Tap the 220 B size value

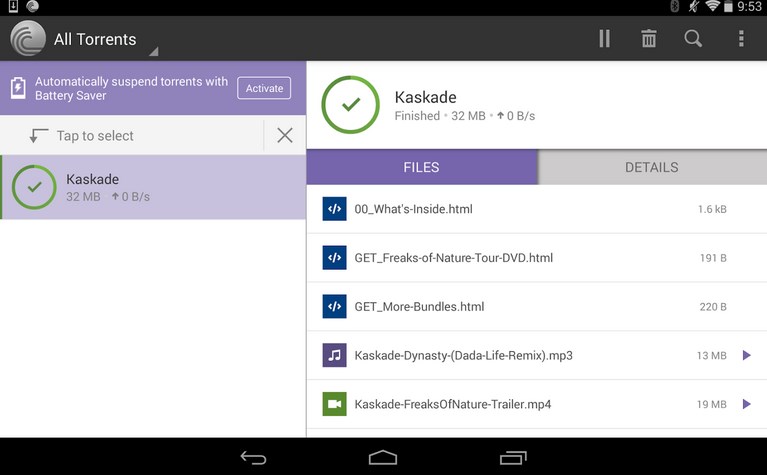pos(713,307)
